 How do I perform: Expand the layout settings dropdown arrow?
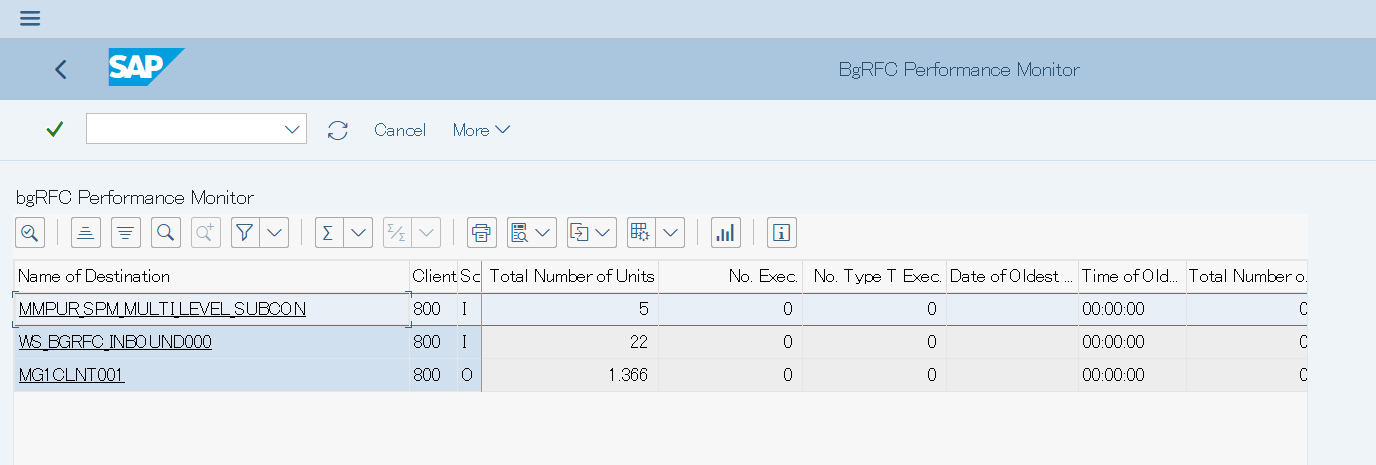click(671, 233)
